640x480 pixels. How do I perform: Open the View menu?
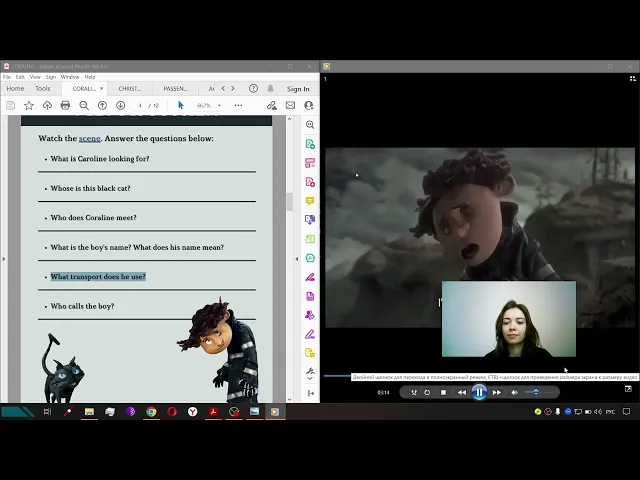click(x=35, y=77)
